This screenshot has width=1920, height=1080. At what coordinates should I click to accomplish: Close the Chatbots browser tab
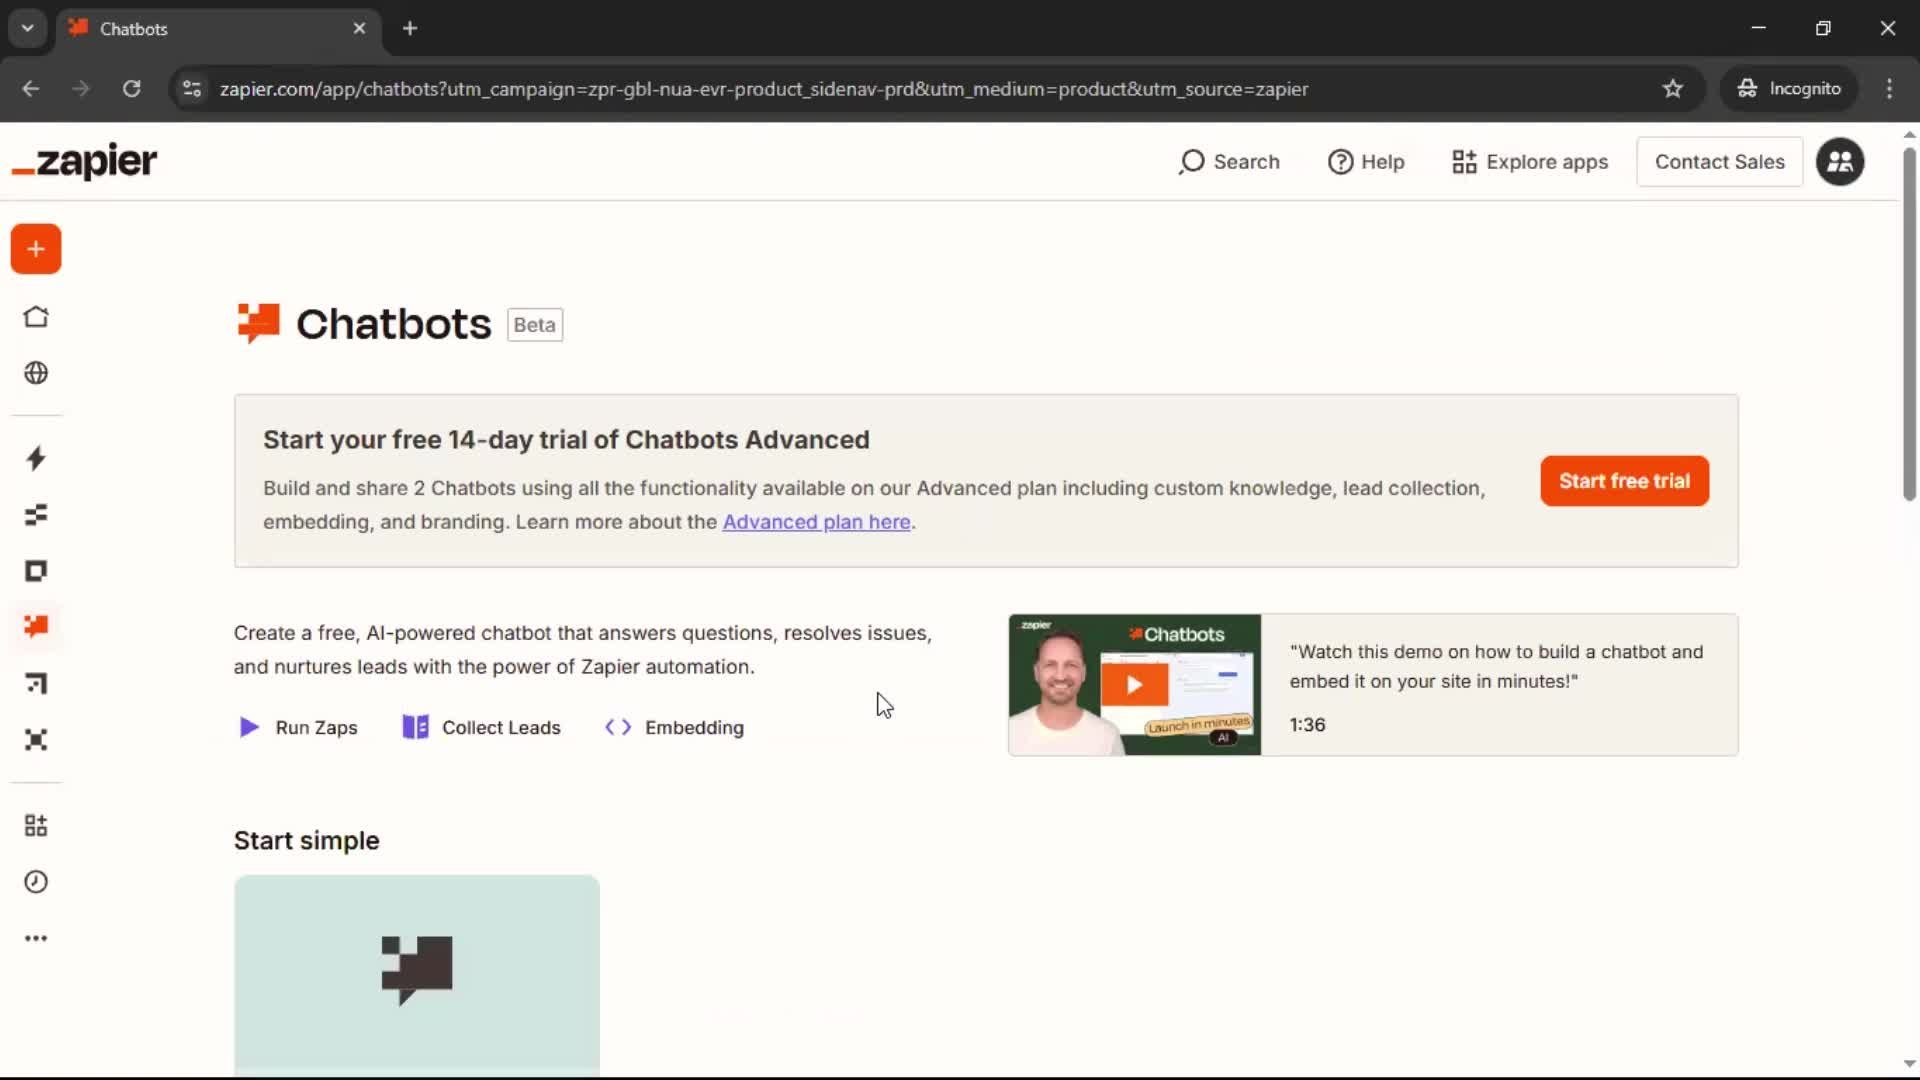[x=359, y=28]
